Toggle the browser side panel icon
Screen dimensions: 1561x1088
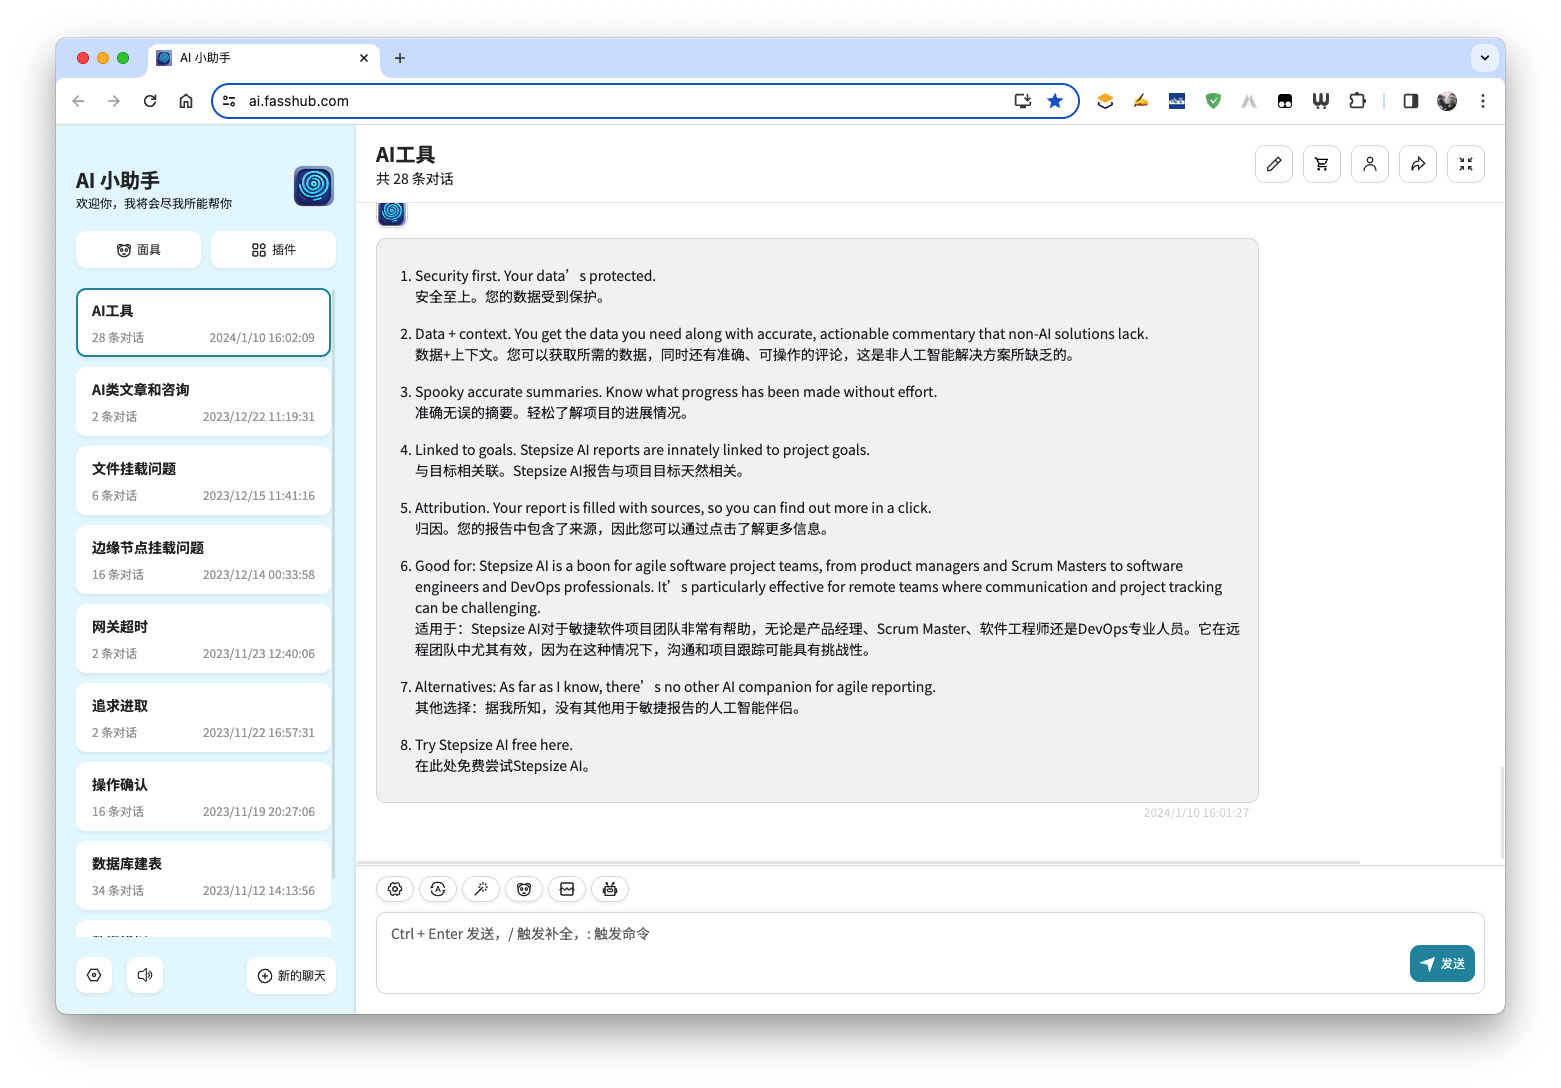point(1411,101)
